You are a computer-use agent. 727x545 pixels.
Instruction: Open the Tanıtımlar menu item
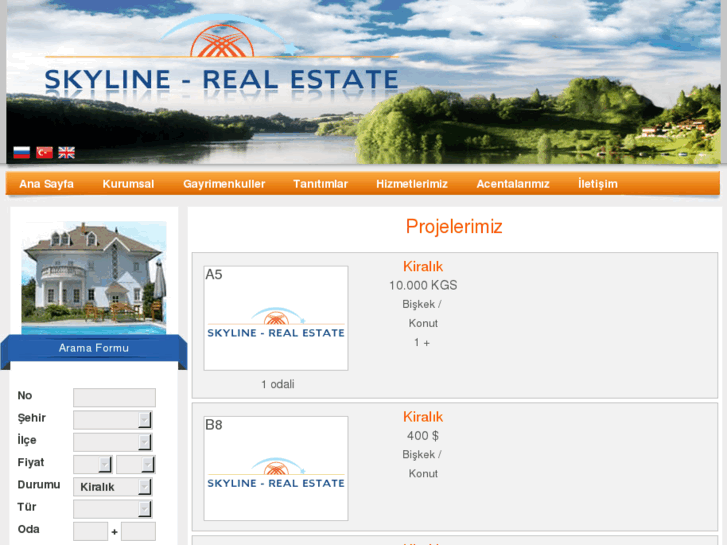(320, 184)
